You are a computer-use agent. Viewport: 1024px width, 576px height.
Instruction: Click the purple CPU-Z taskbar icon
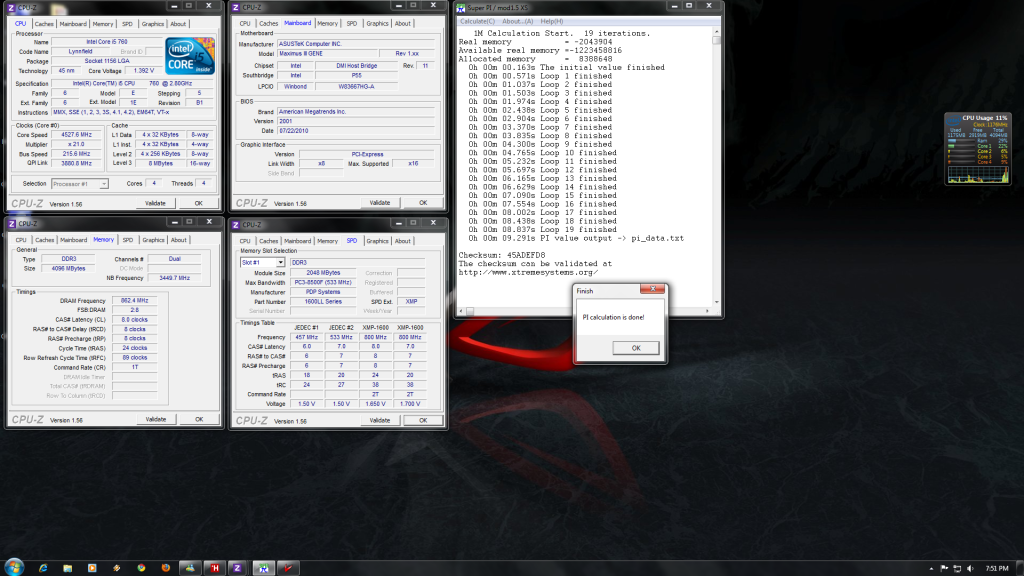237,566
